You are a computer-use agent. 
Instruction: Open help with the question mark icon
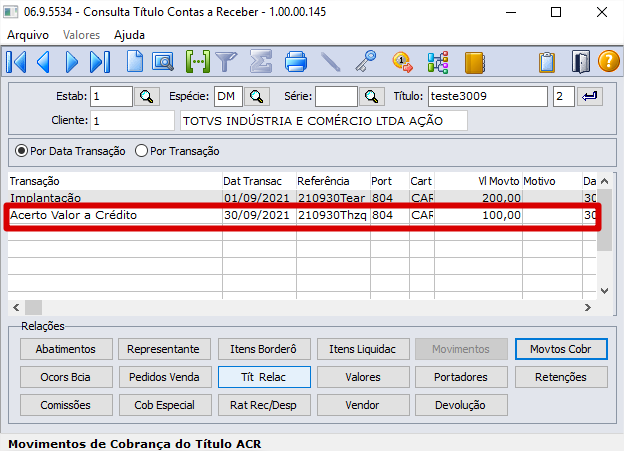point(608,62)
